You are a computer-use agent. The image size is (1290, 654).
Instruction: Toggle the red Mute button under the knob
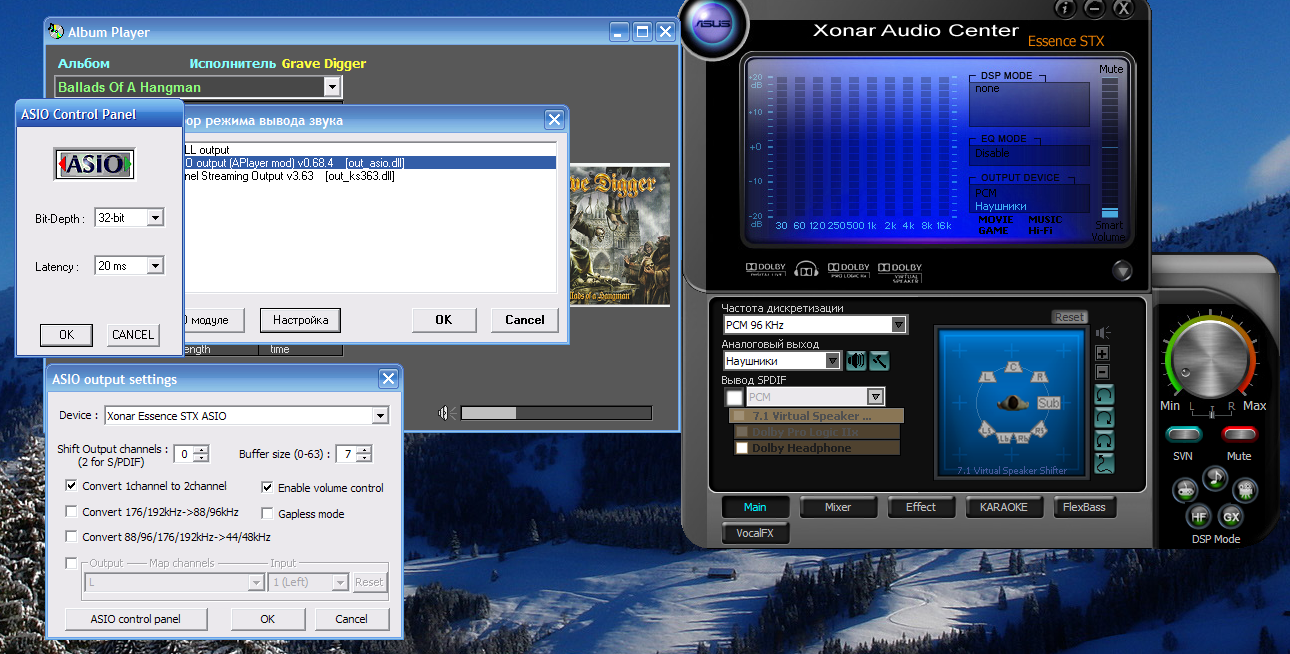[x=1239, y=435]
